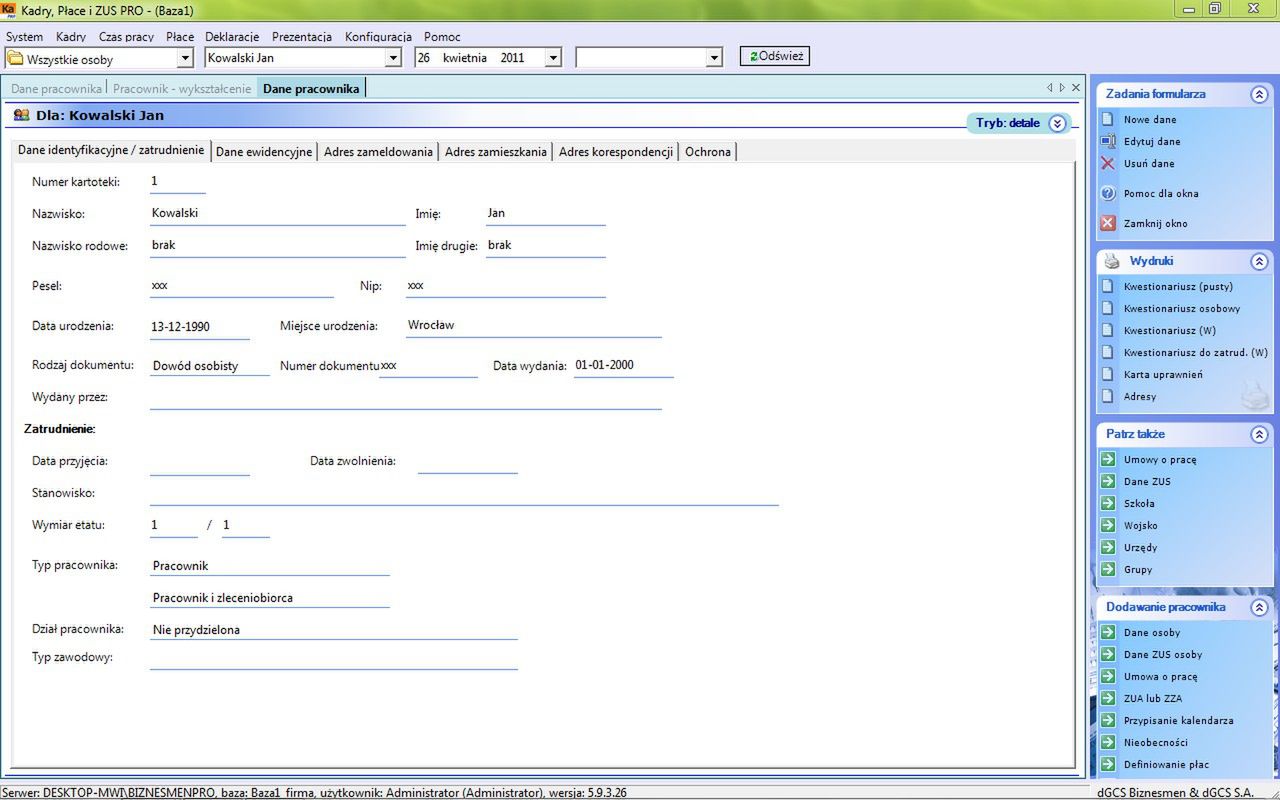Expand the Tryb: detale mode chevron
1280x800 pixels.
coord(1057,123)
